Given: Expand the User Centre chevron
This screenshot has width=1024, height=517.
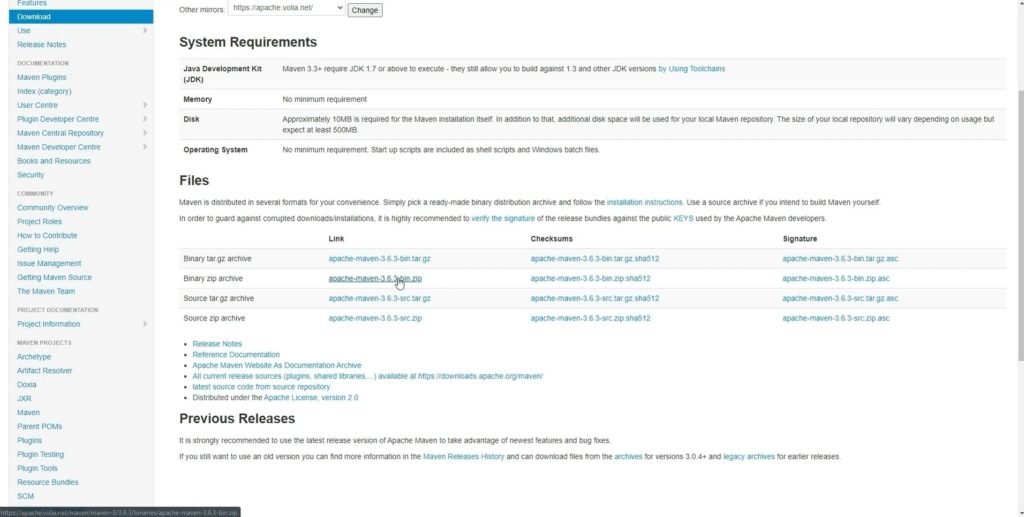Looking at the screenshot, I should pyautogui.click(x=144, y=105).
